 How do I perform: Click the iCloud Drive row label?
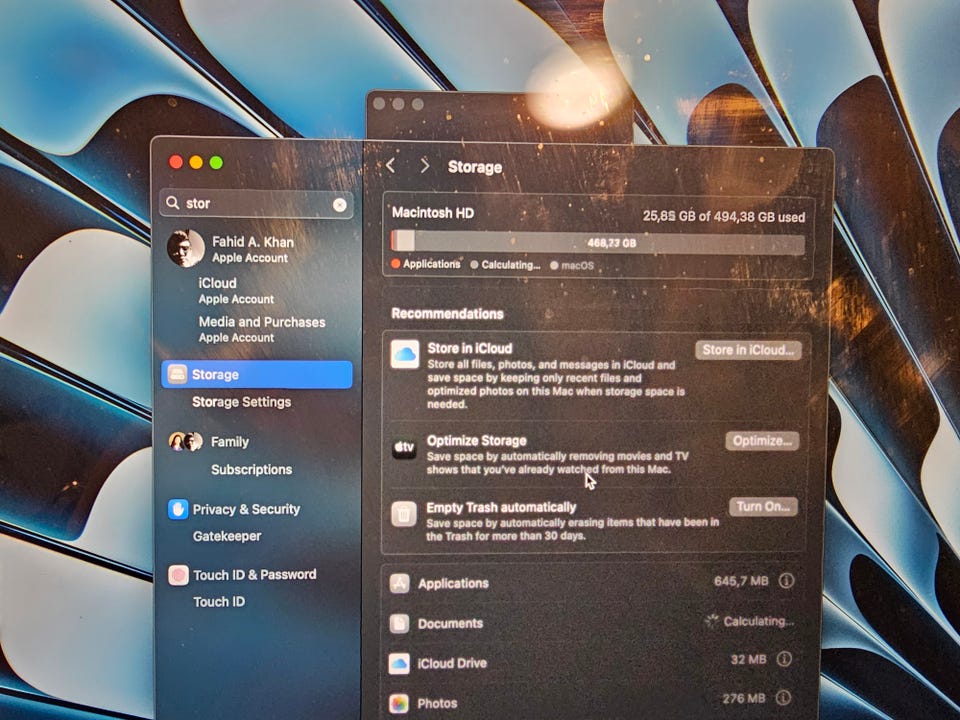(x=452, y=663)
